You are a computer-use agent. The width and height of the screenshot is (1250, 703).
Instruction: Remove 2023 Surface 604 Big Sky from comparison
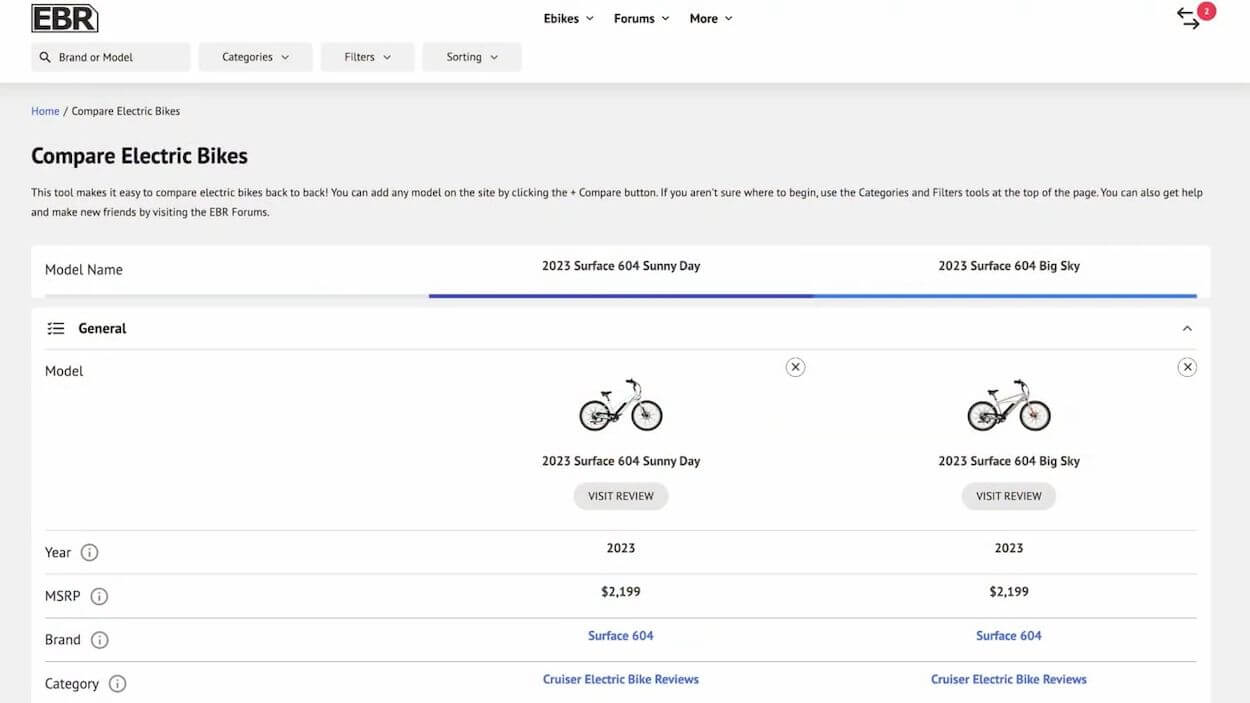(1187, 367)
